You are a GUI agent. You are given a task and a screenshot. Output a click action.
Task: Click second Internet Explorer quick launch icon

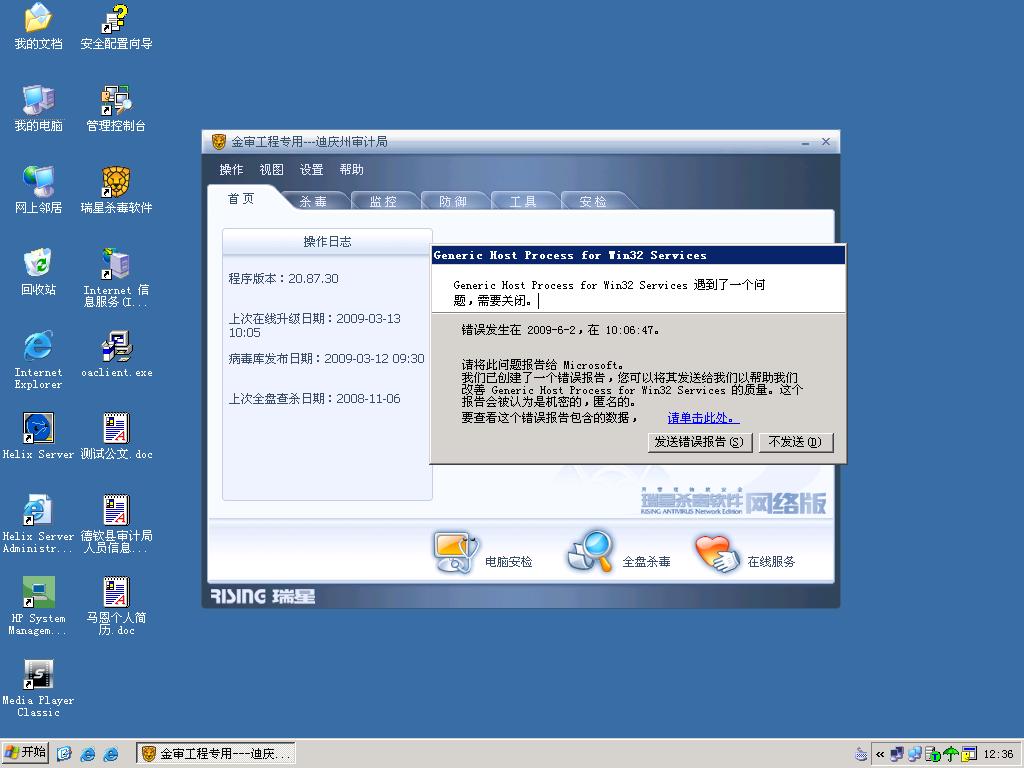(111, 754)
